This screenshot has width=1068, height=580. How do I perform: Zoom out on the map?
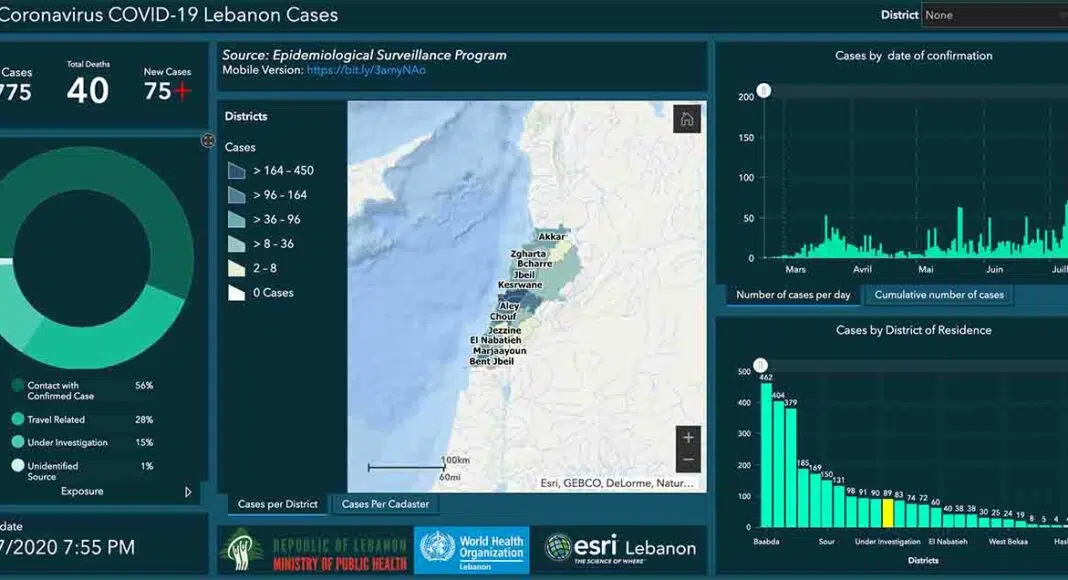(687, 461)
